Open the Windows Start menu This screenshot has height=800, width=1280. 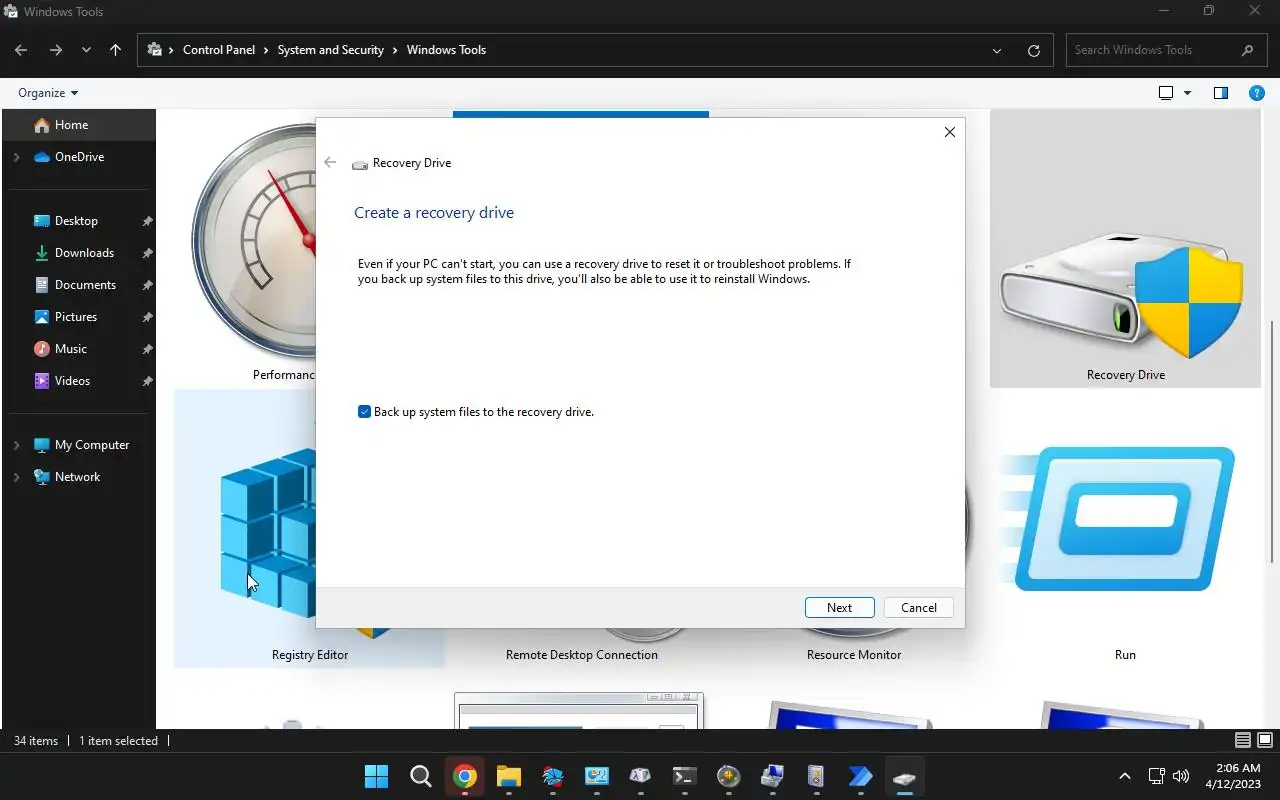click(377, 776)
